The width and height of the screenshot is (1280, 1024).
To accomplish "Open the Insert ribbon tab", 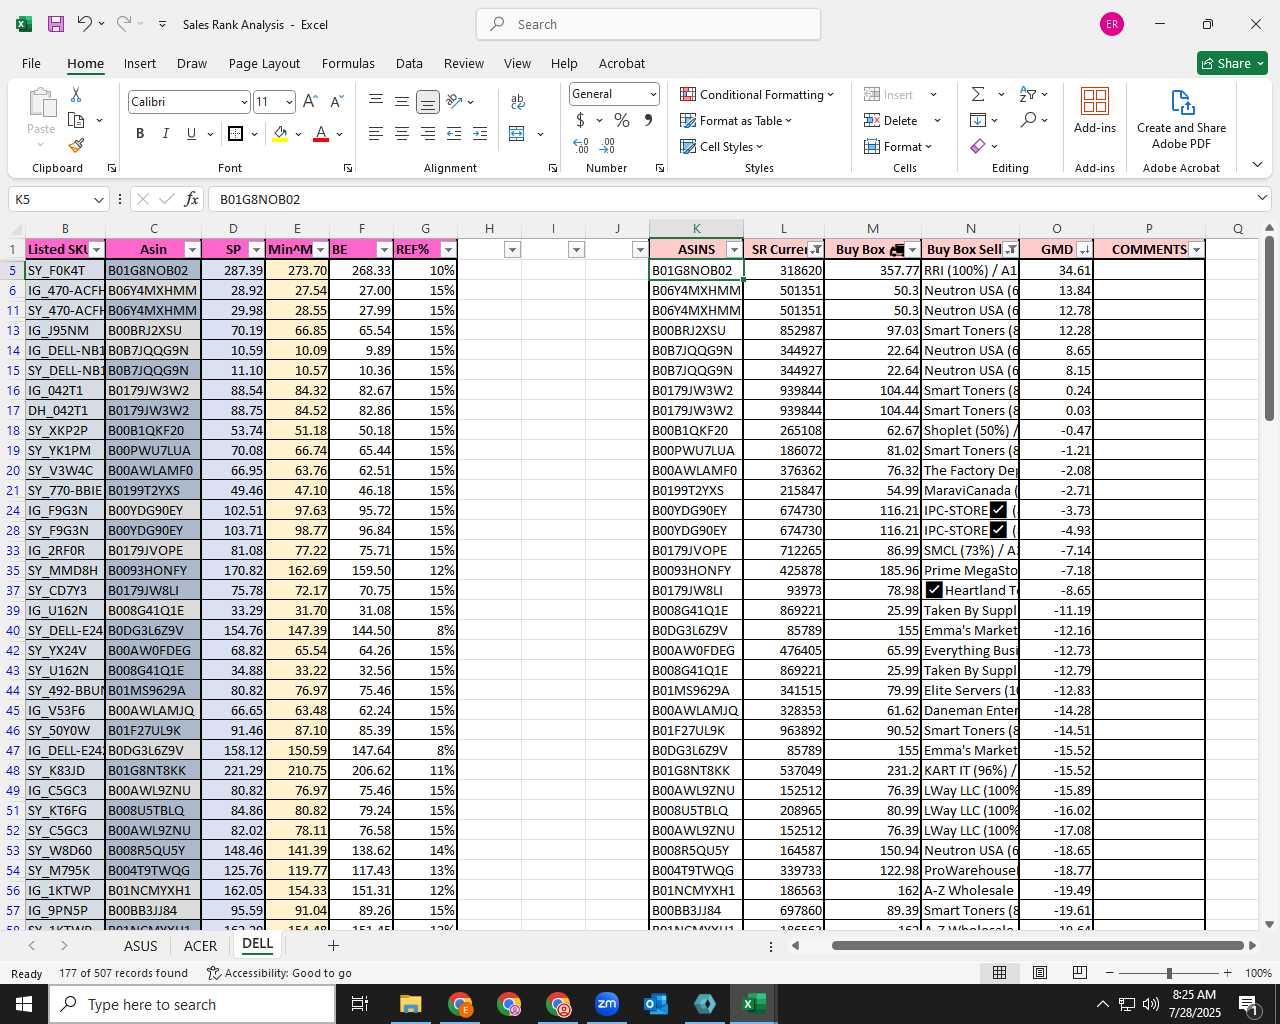I will 140,63.
